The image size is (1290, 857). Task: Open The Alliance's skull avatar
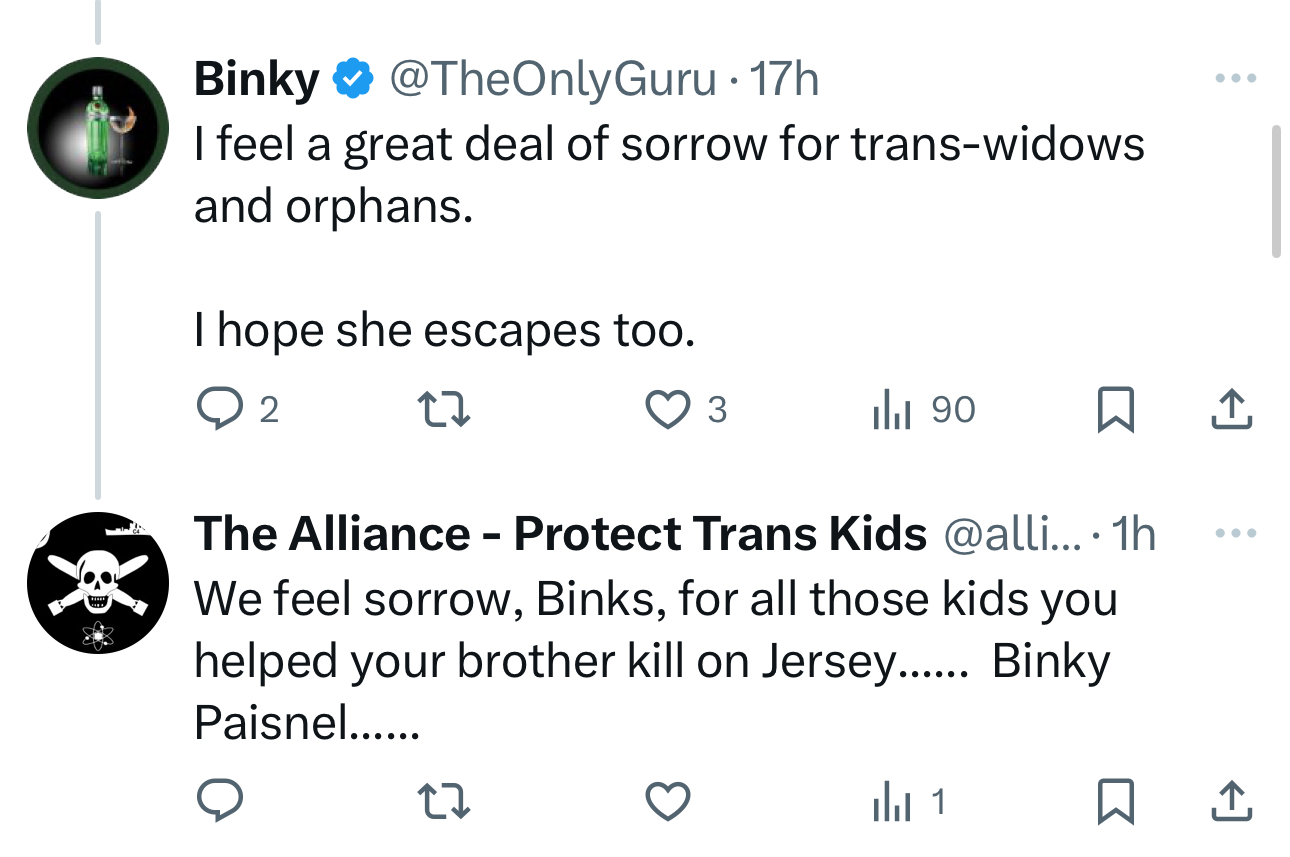(97, 583)
